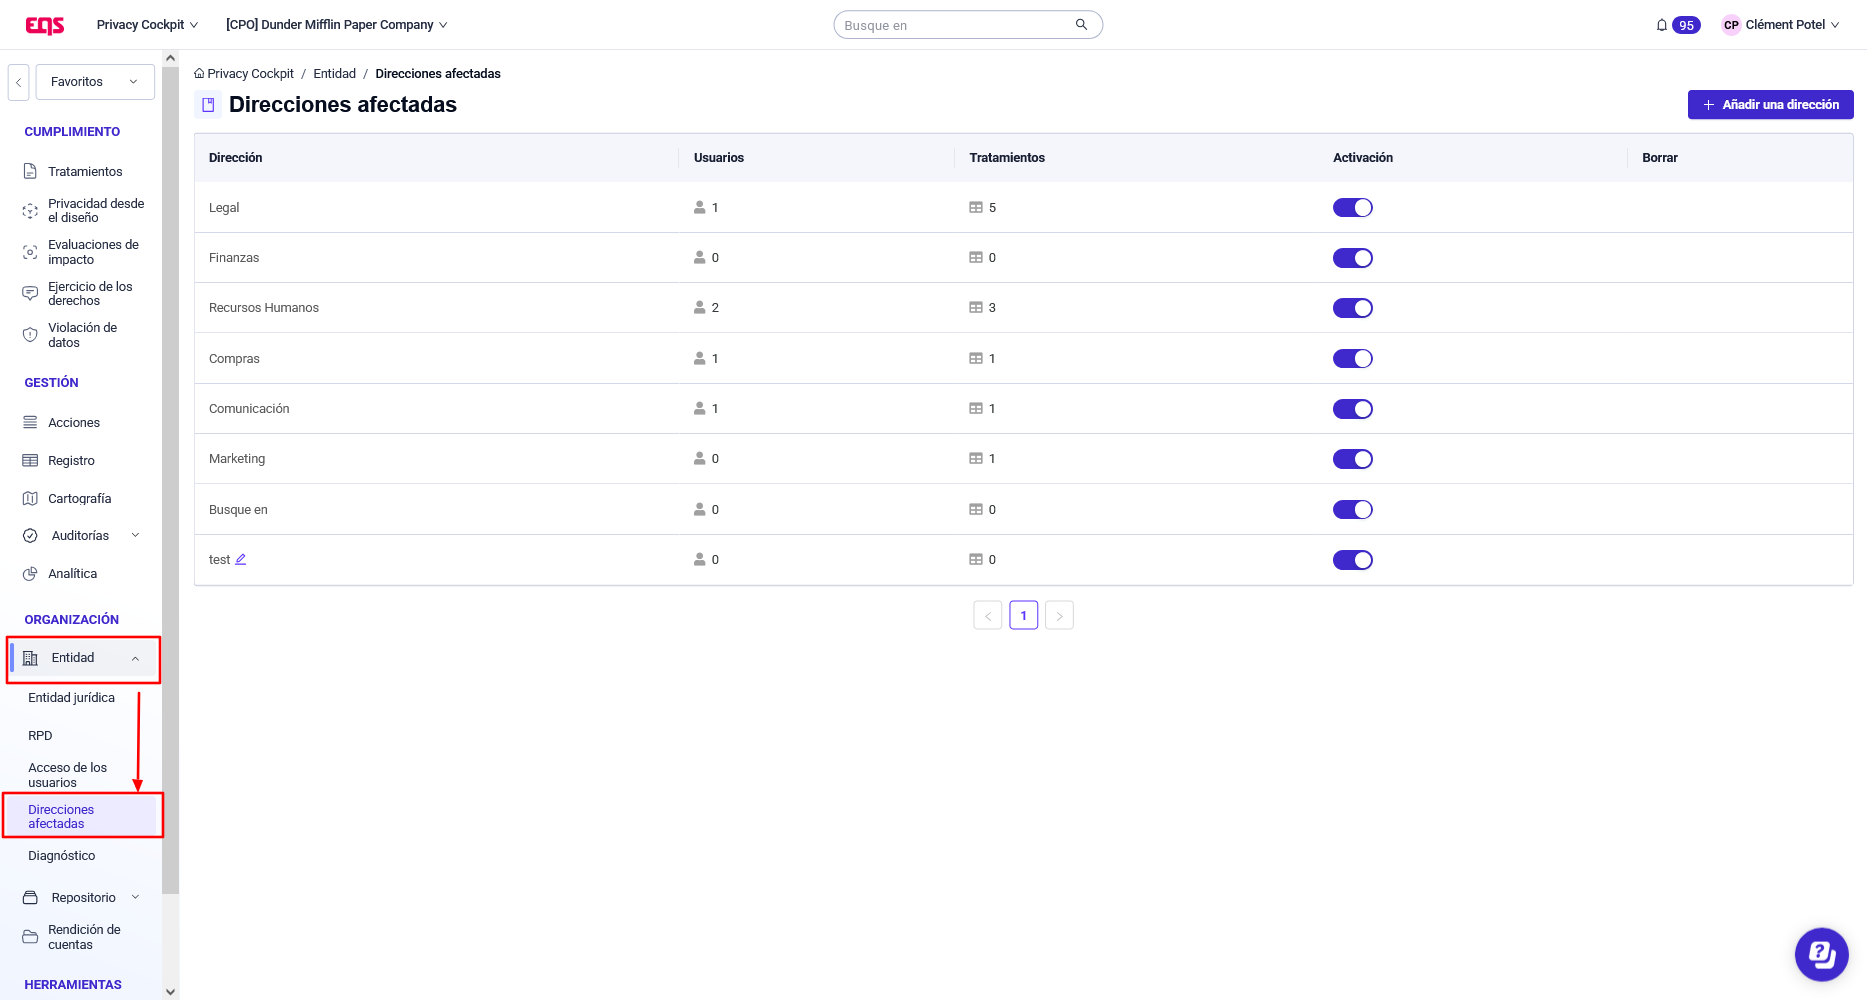Open the help chat bubble icon

[x=1821, y=954]
